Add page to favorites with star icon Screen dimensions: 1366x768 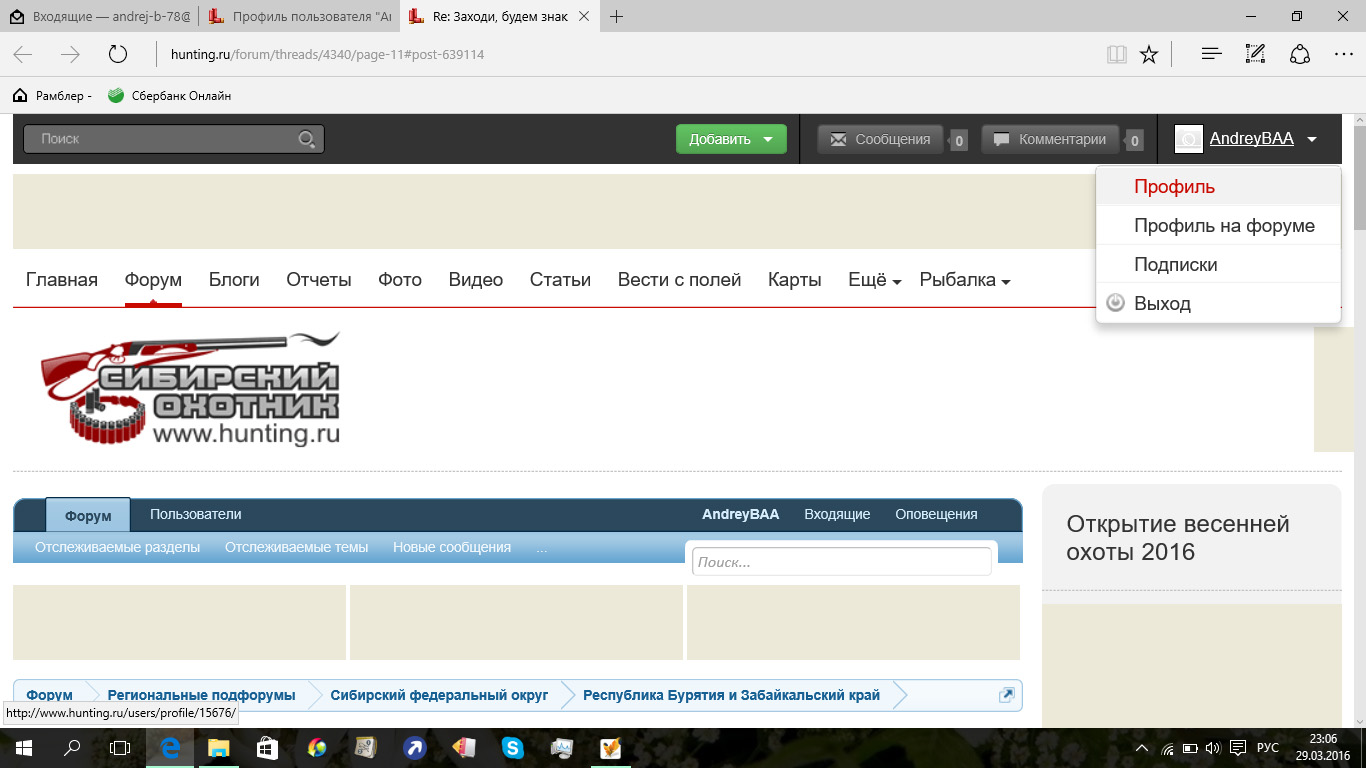(1149, 54)
